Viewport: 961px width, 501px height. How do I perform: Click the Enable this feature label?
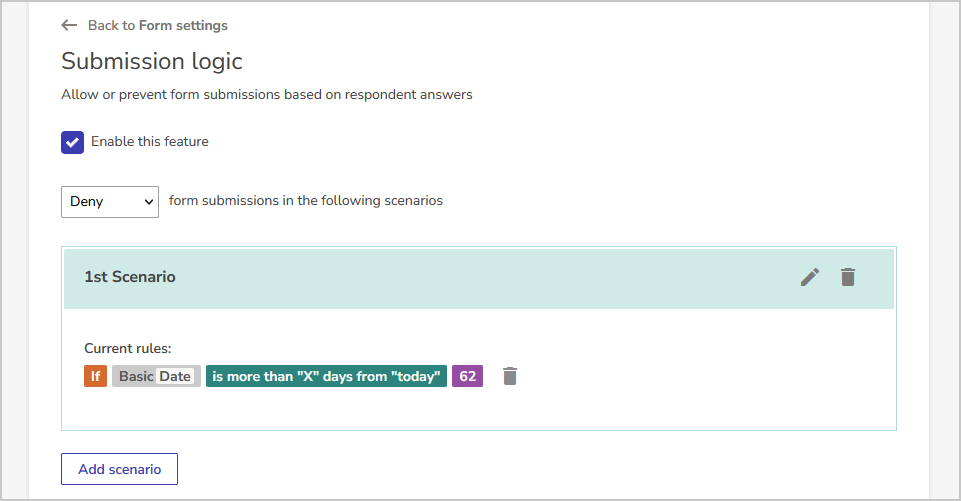[x=150, y=142]
